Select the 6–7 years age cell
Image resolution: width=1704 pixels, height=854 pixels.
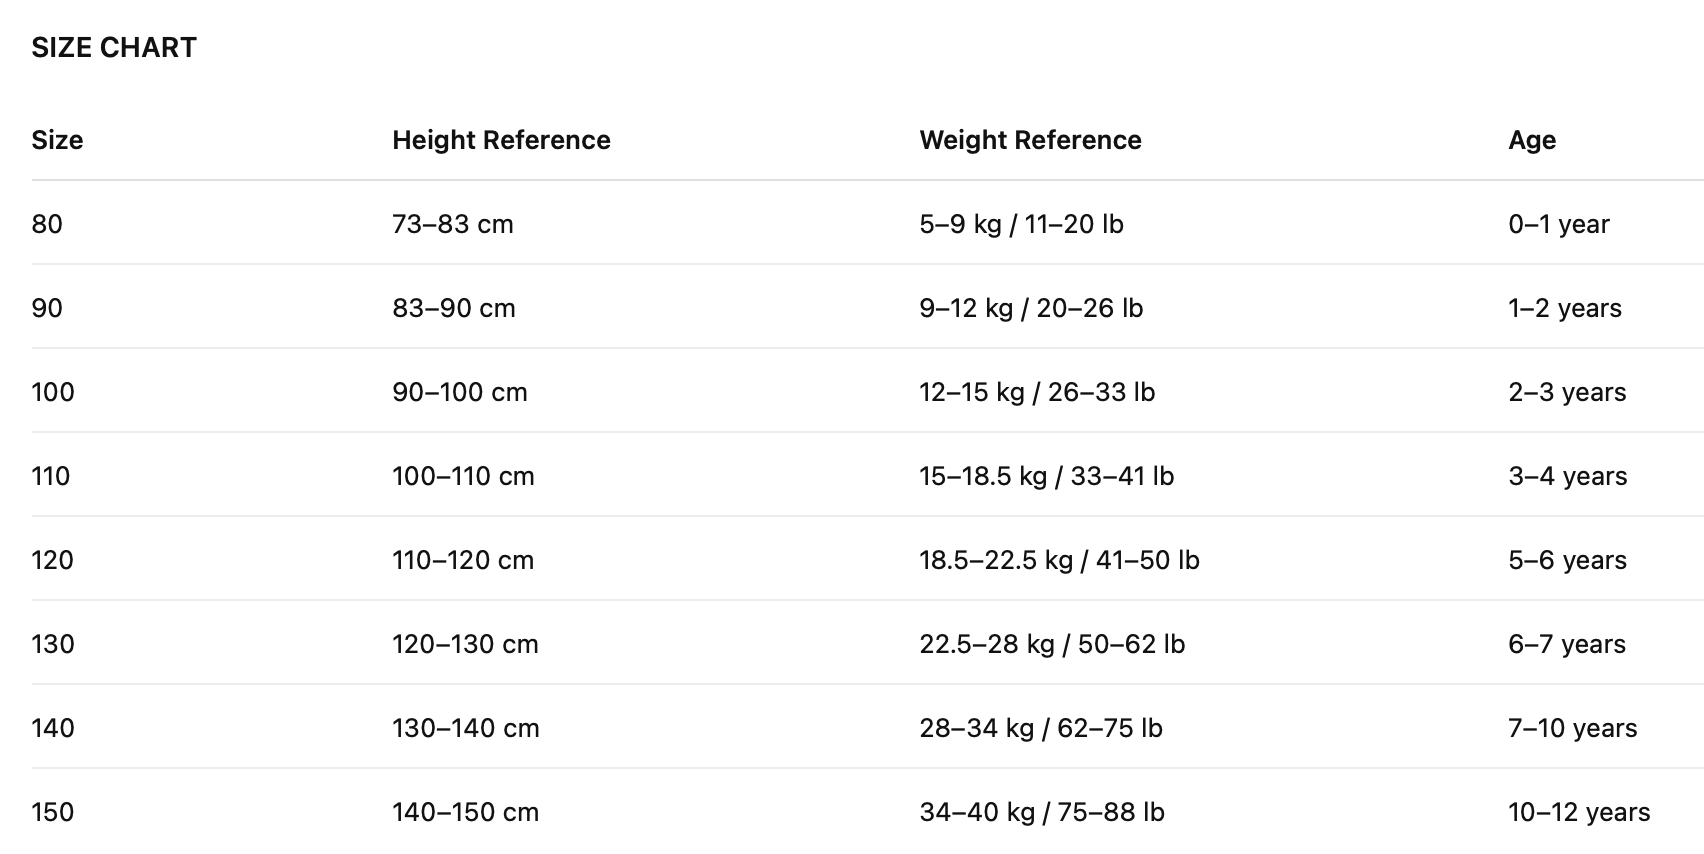[x=1566, y=644]
